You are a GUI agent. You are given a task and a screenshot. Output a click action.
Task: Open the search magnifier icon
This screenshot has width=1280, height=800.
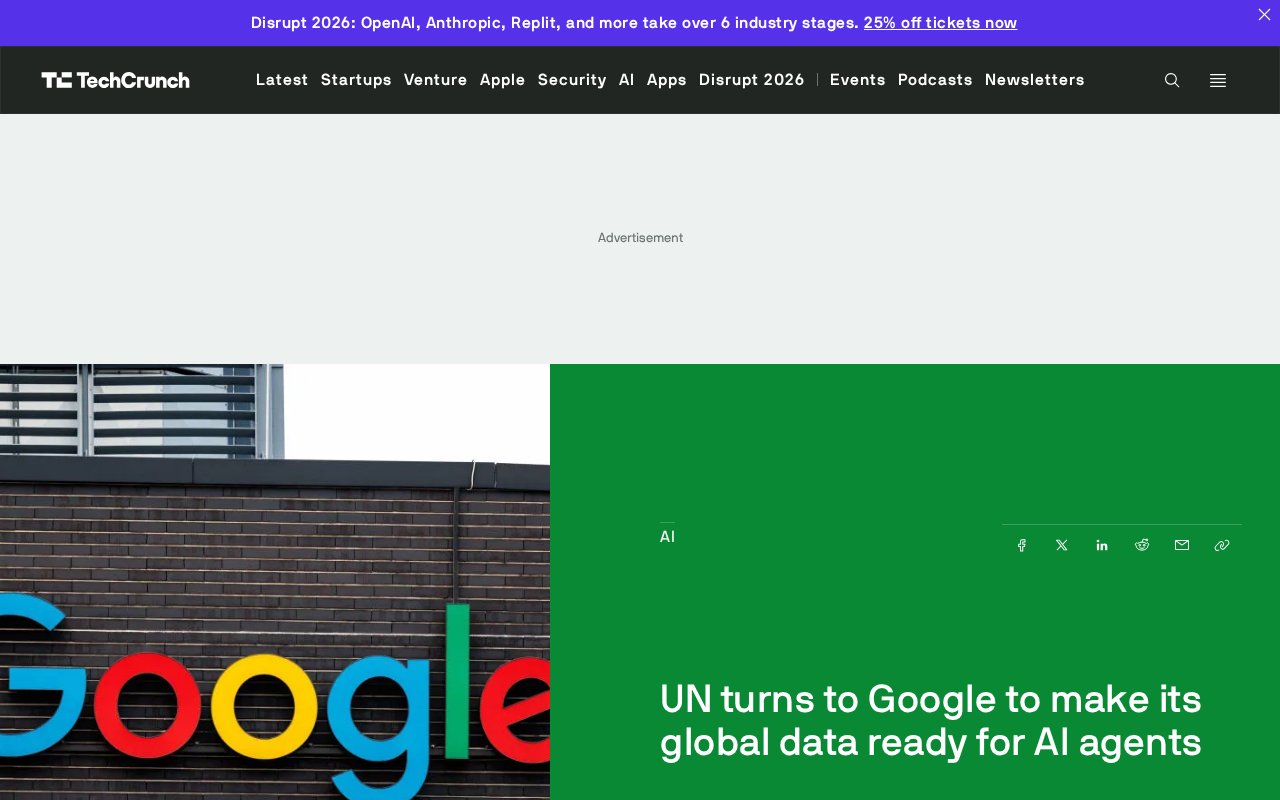(x=1172, y=80)
